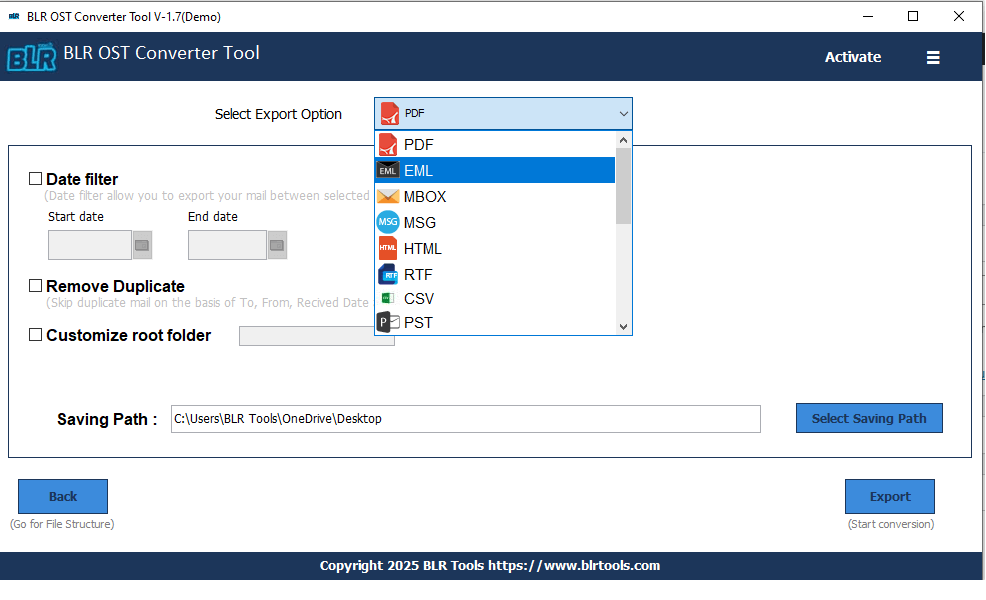Pick MSG export format

pos(495,223)
